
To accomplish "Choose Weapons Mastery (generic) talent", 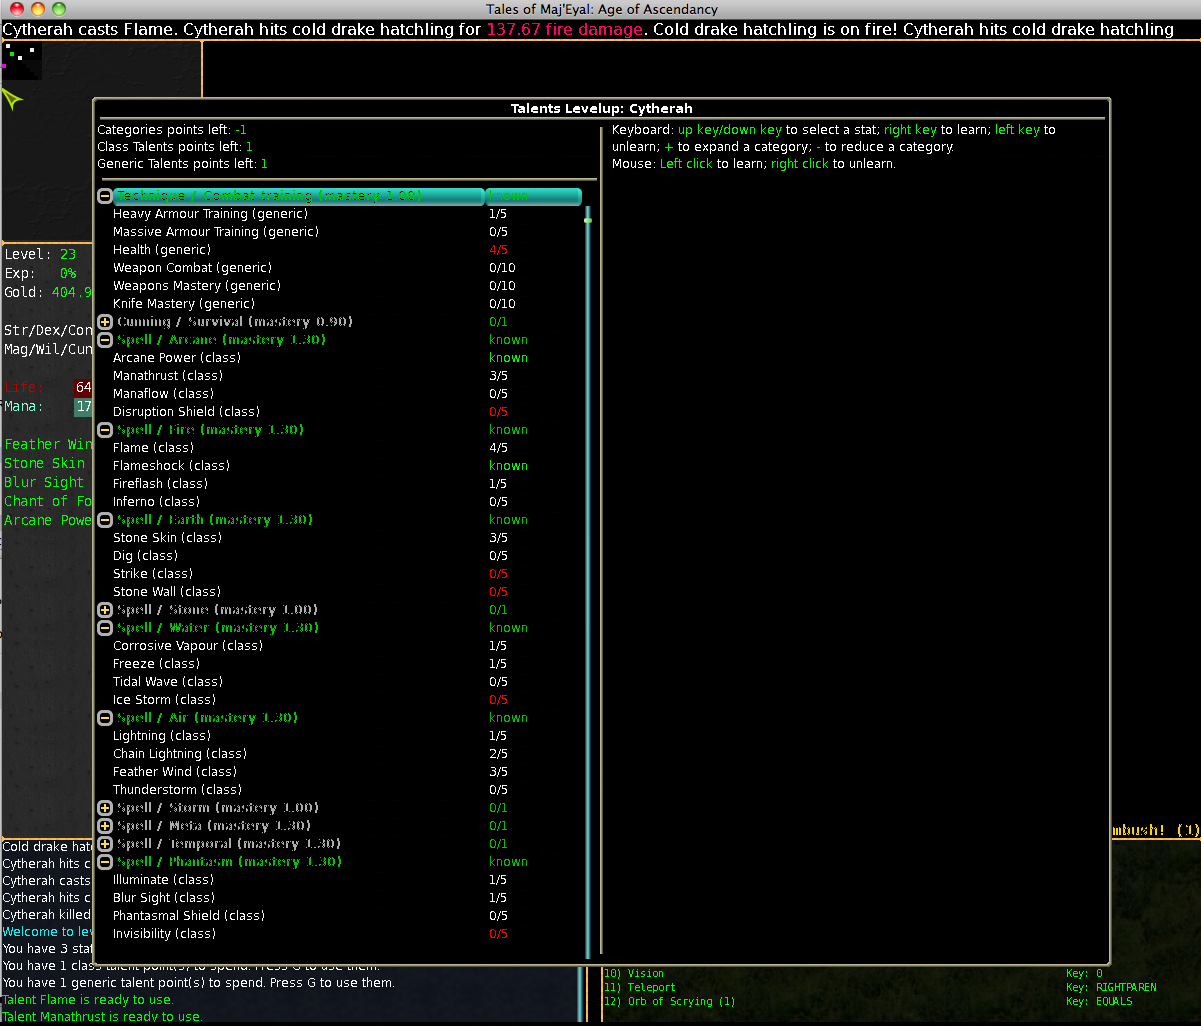I will tap(347, 286).
